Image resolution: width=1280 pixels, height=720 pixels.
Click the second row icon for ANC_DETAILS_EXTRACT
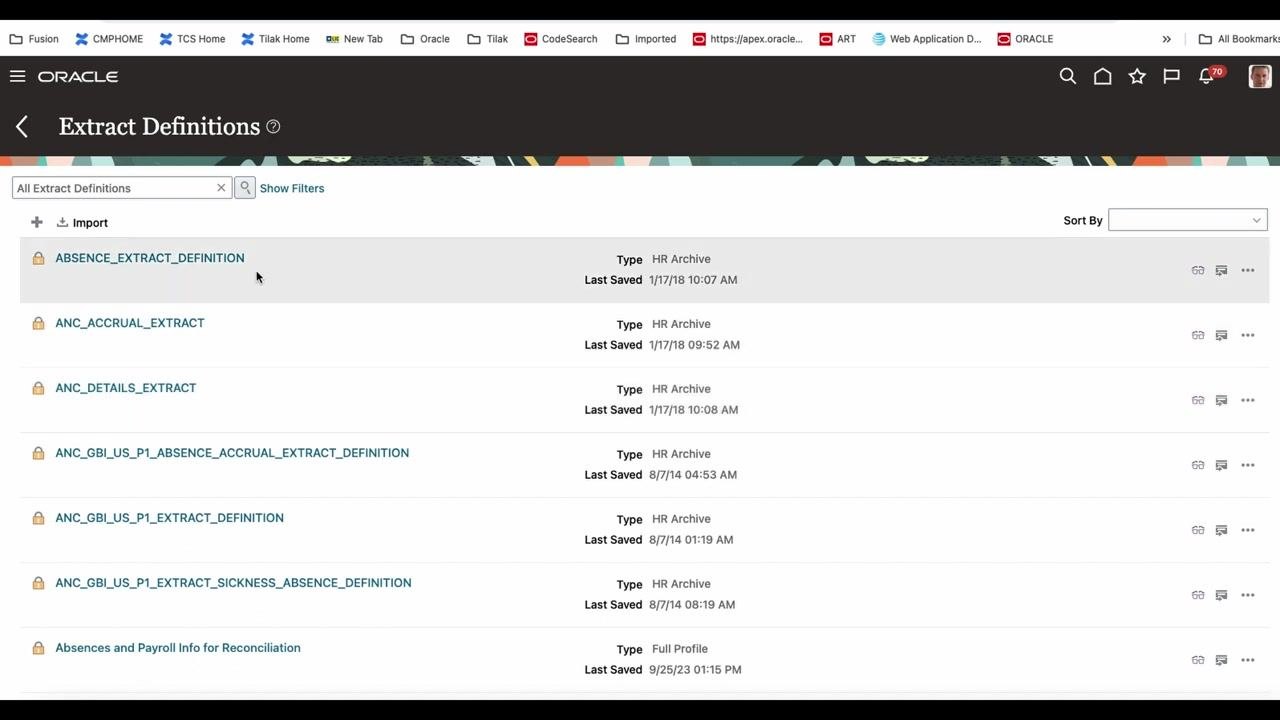(1221, 400)
